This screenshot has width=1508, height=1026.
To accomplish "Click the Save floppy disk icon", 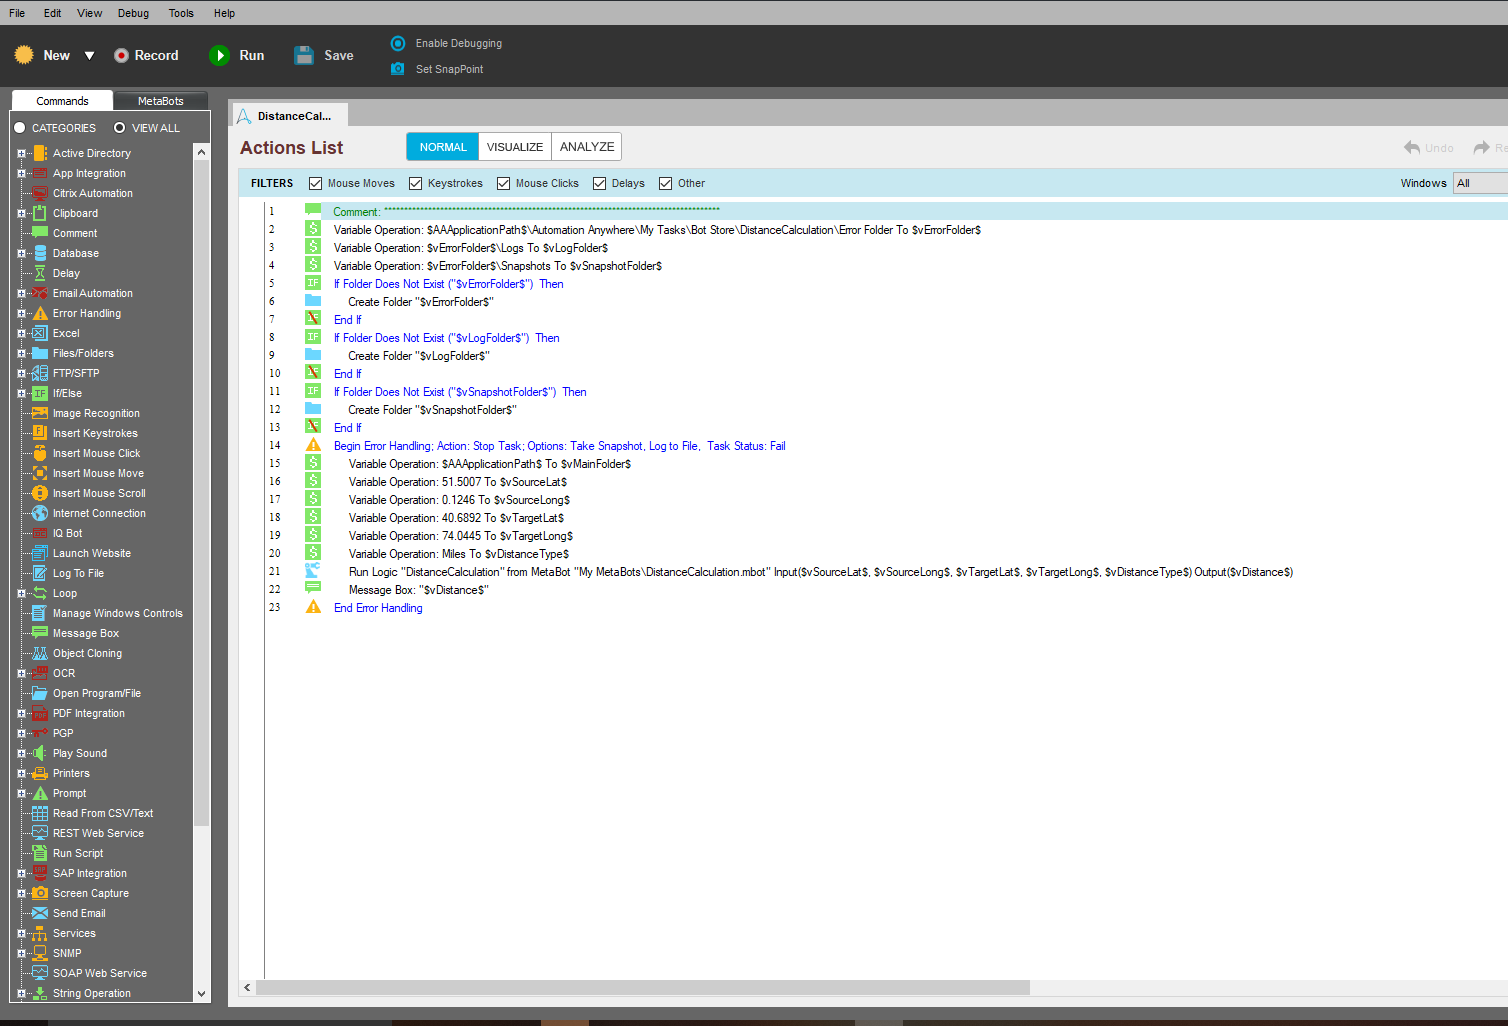I will point(304,56).
